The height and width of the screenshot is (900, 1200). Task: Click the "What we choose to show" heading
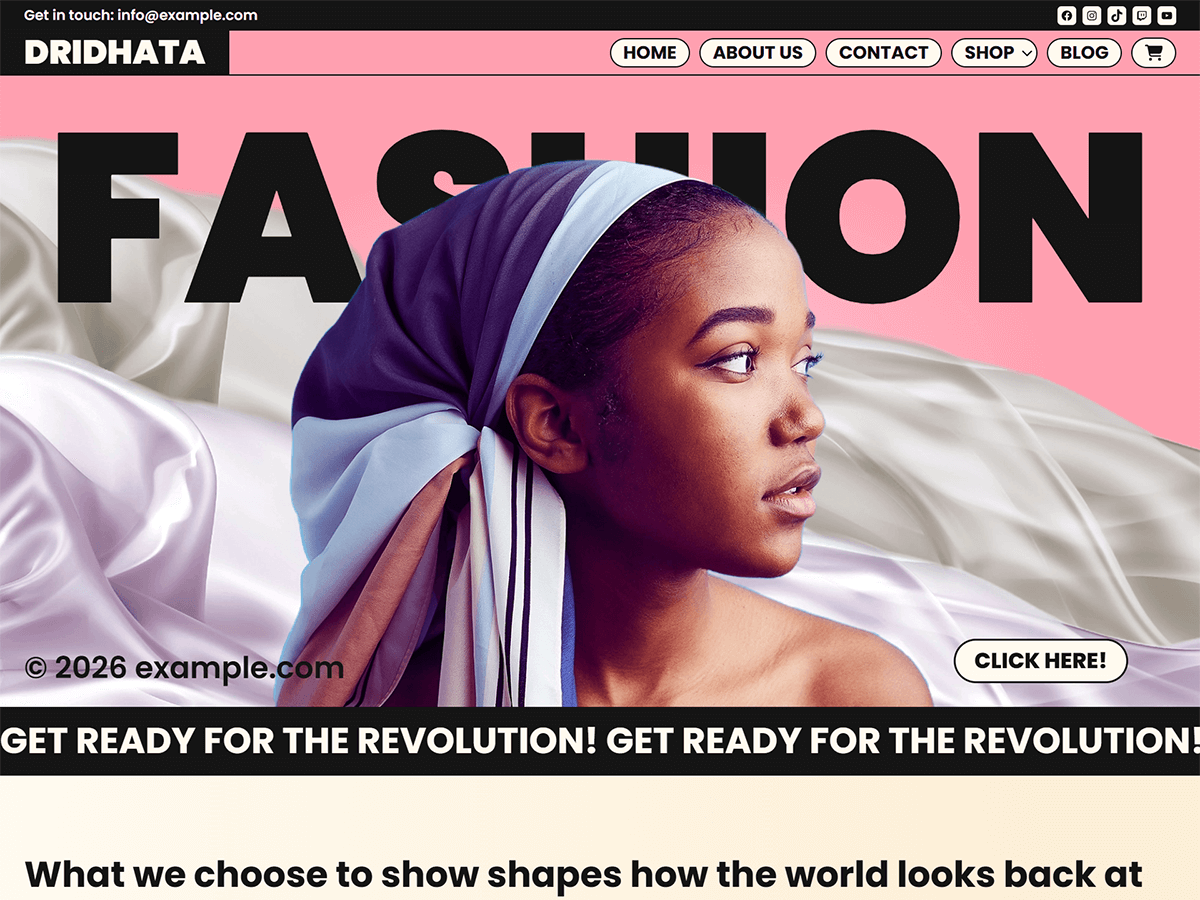point(584,874)
